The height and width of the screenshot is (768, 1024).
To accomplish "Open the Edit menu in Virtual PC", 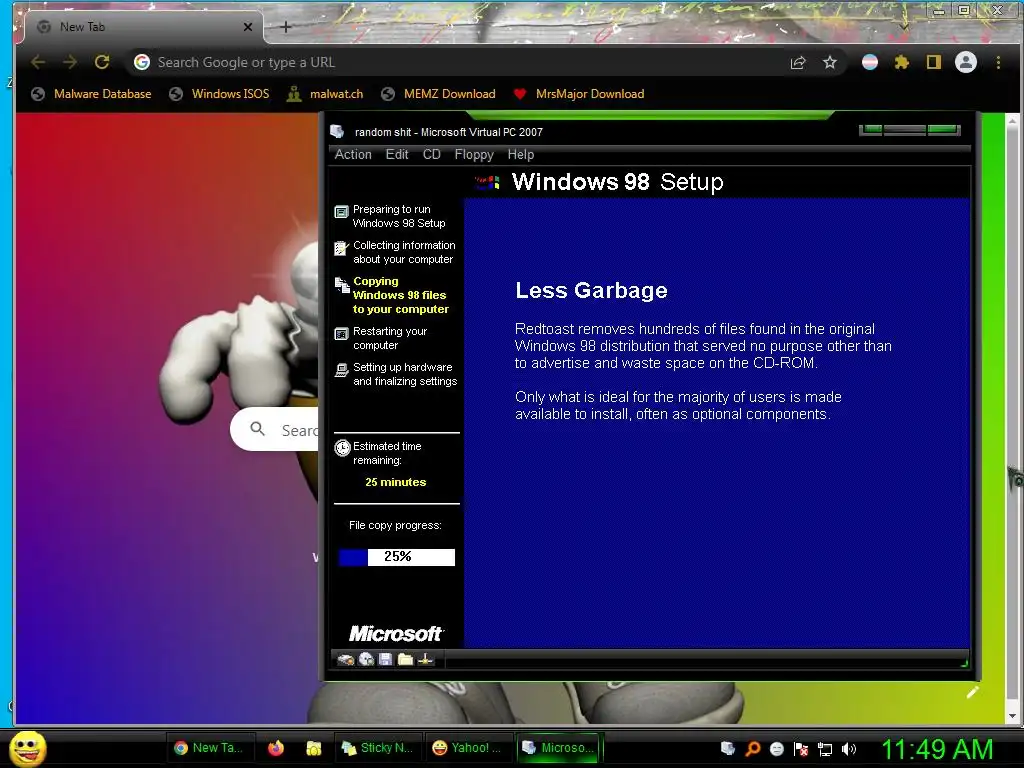I will [396, 154].
